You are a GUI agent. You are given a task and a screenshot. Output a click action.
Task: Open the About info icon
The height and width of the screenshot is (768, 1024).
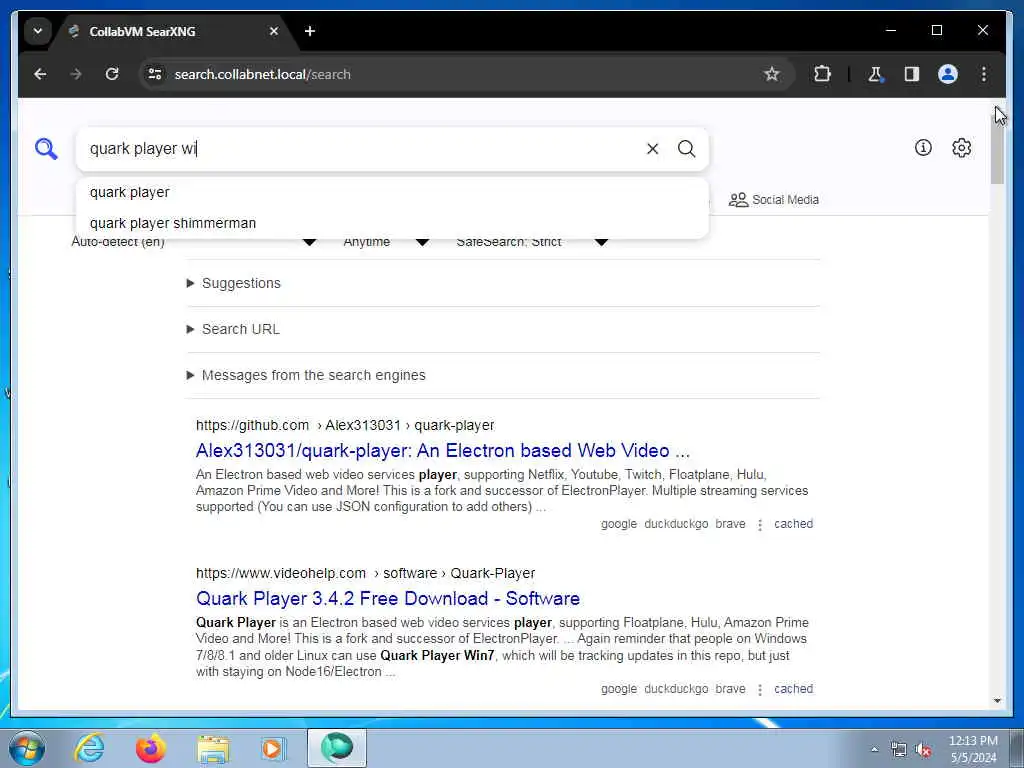coord(923,148)
